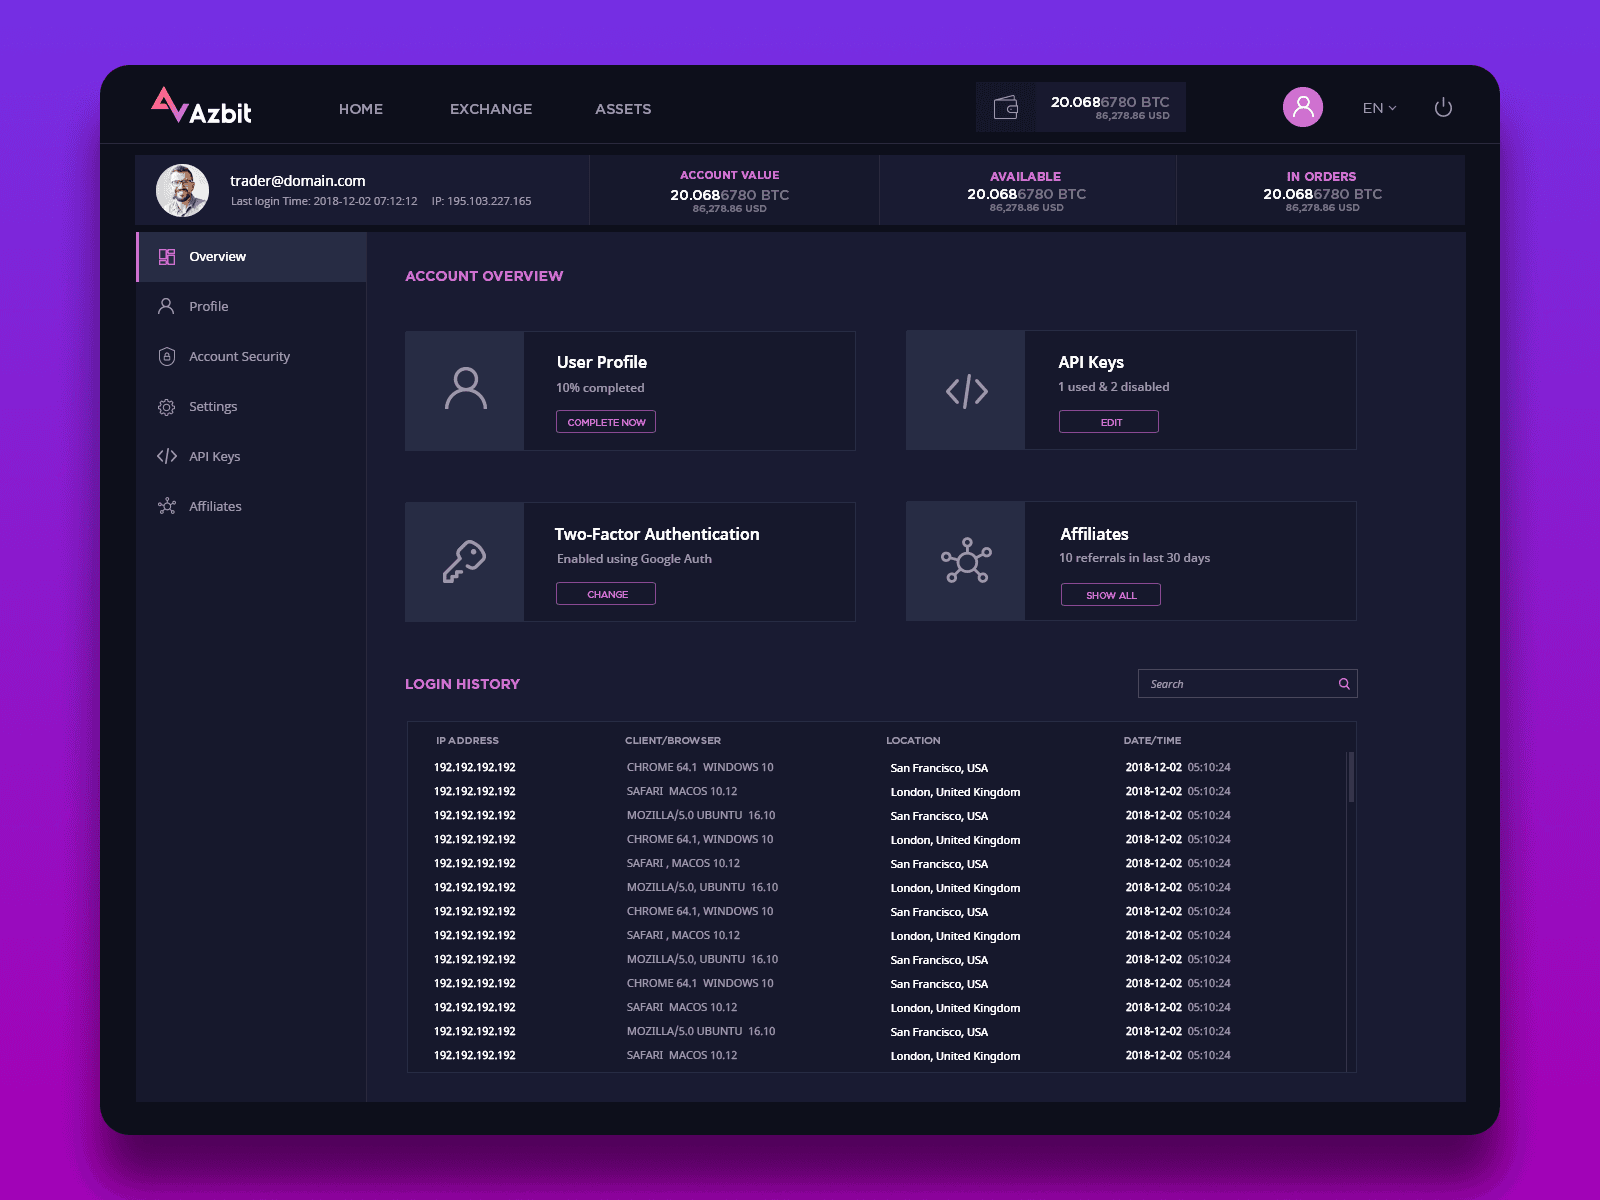Click Complete Now on User Profile card

[605, 421]
